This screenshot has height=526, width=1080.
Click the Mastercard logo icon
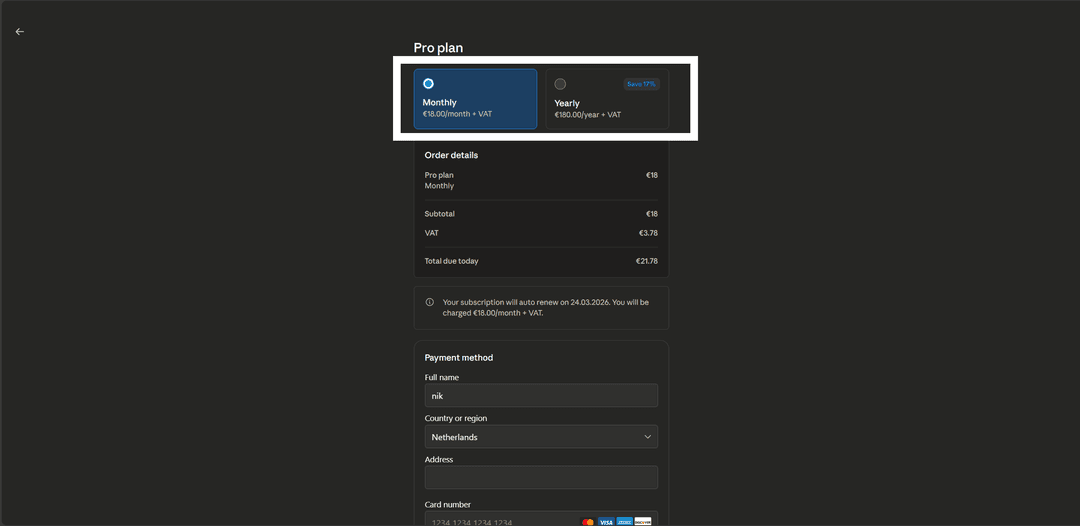(x=588, y=521)
